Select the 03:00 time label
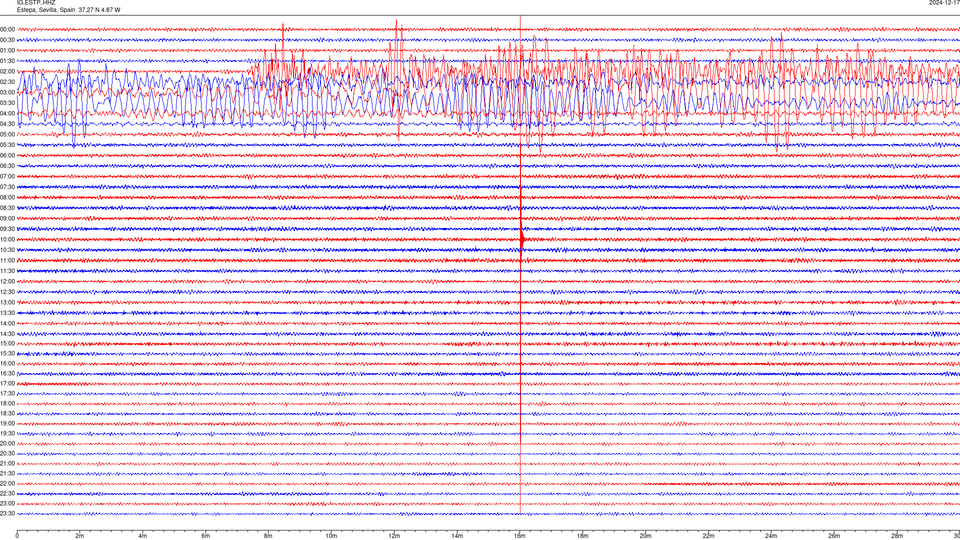Viewport: 960px width, 540px height. (x=7, y=92)
